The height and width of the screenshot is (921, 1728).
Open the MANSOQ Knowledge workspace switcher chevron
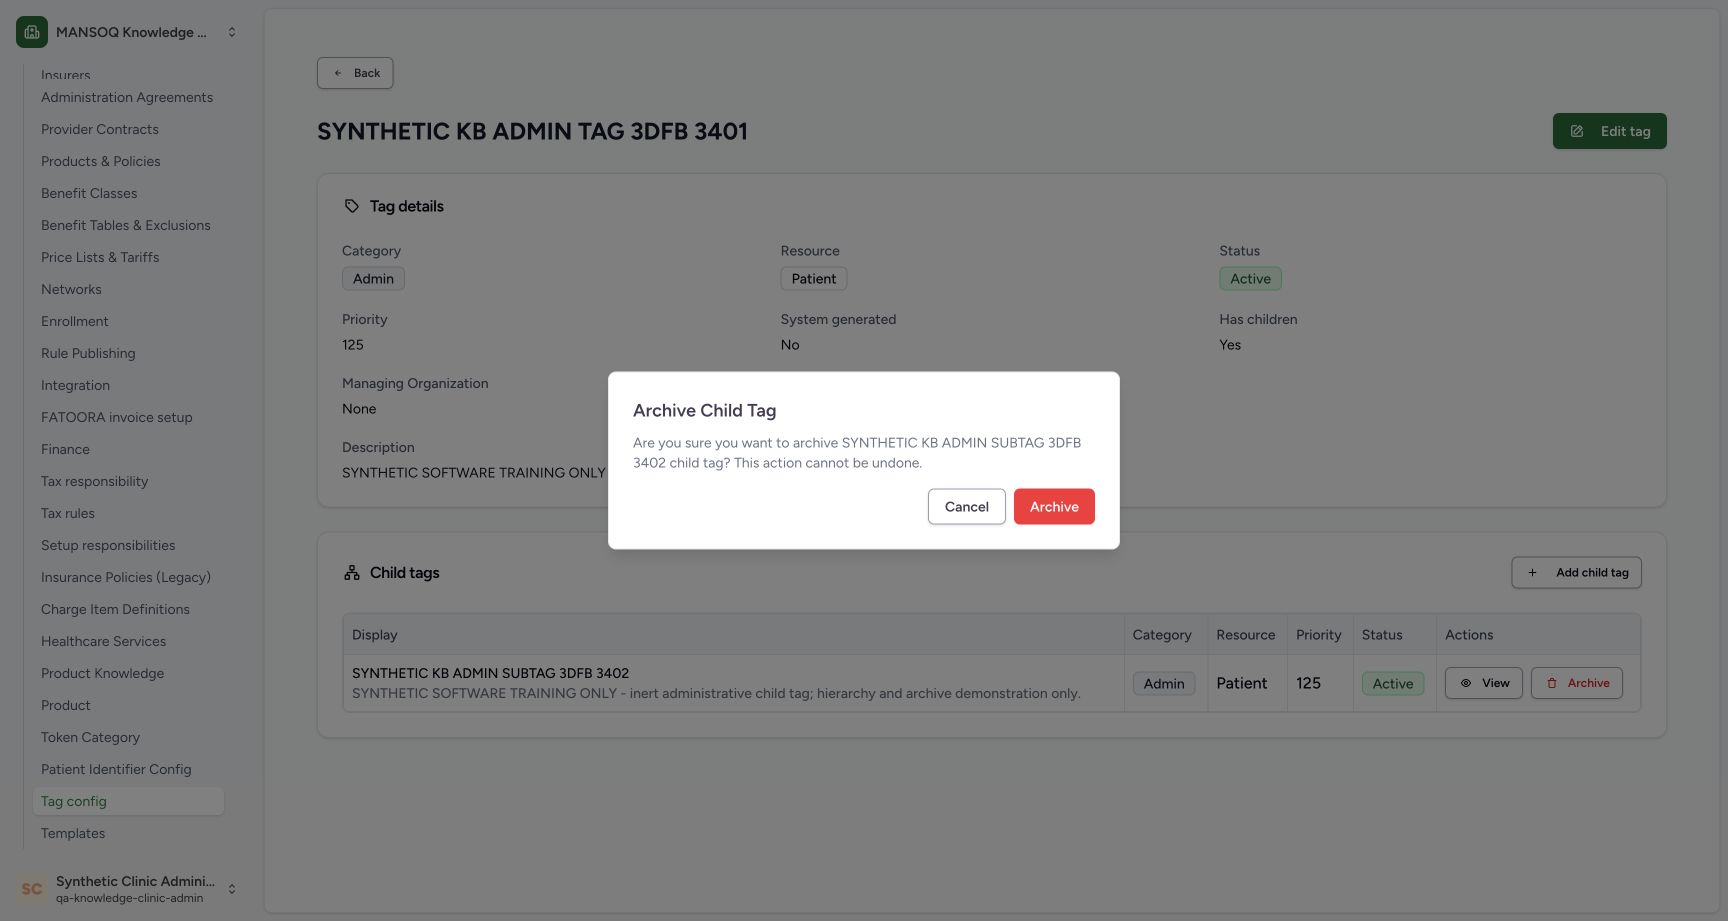[232, 32]
